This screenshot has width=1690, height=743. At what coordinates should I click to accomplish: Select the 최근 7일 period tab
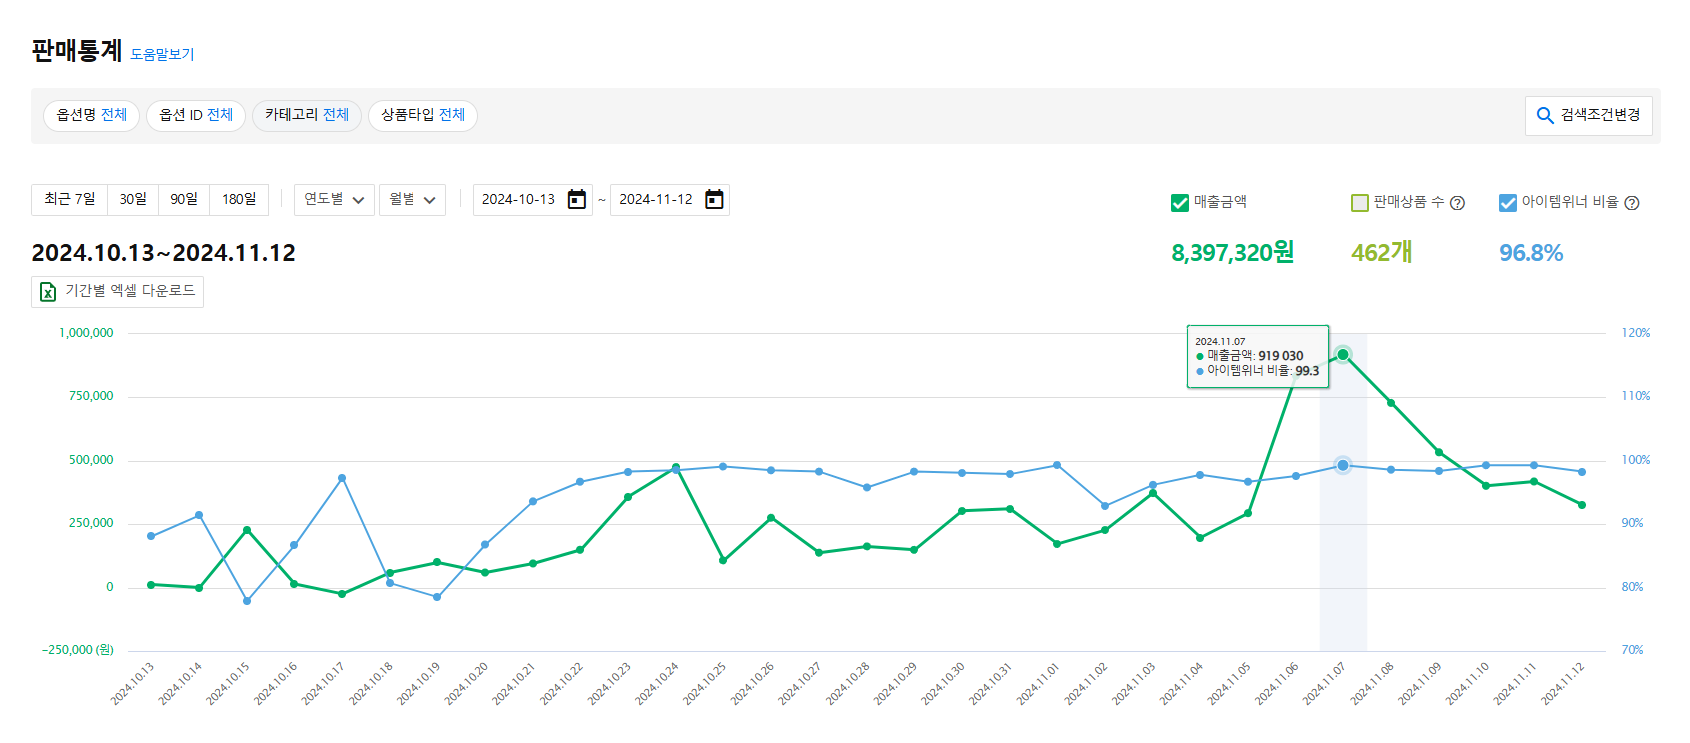pyautogui.click(x=69, y=200)
